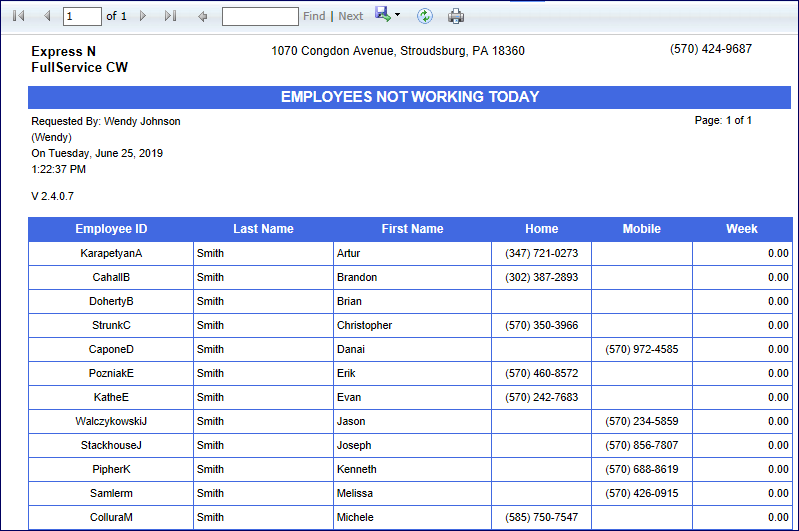Refresh the report
Screen dimensions: 799x531
pyautogui.click(x=425, y=16)
